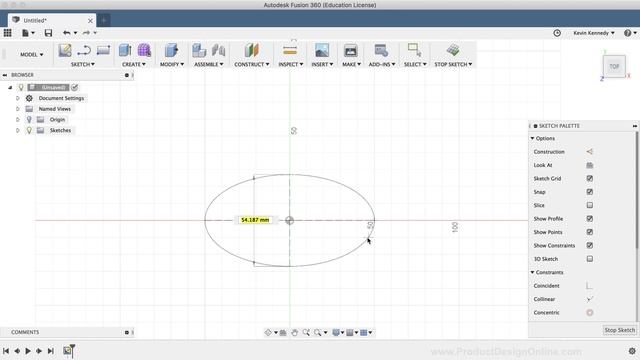Open the help question mark menu
Screen dimensions: 640x360
coord(630,33)
